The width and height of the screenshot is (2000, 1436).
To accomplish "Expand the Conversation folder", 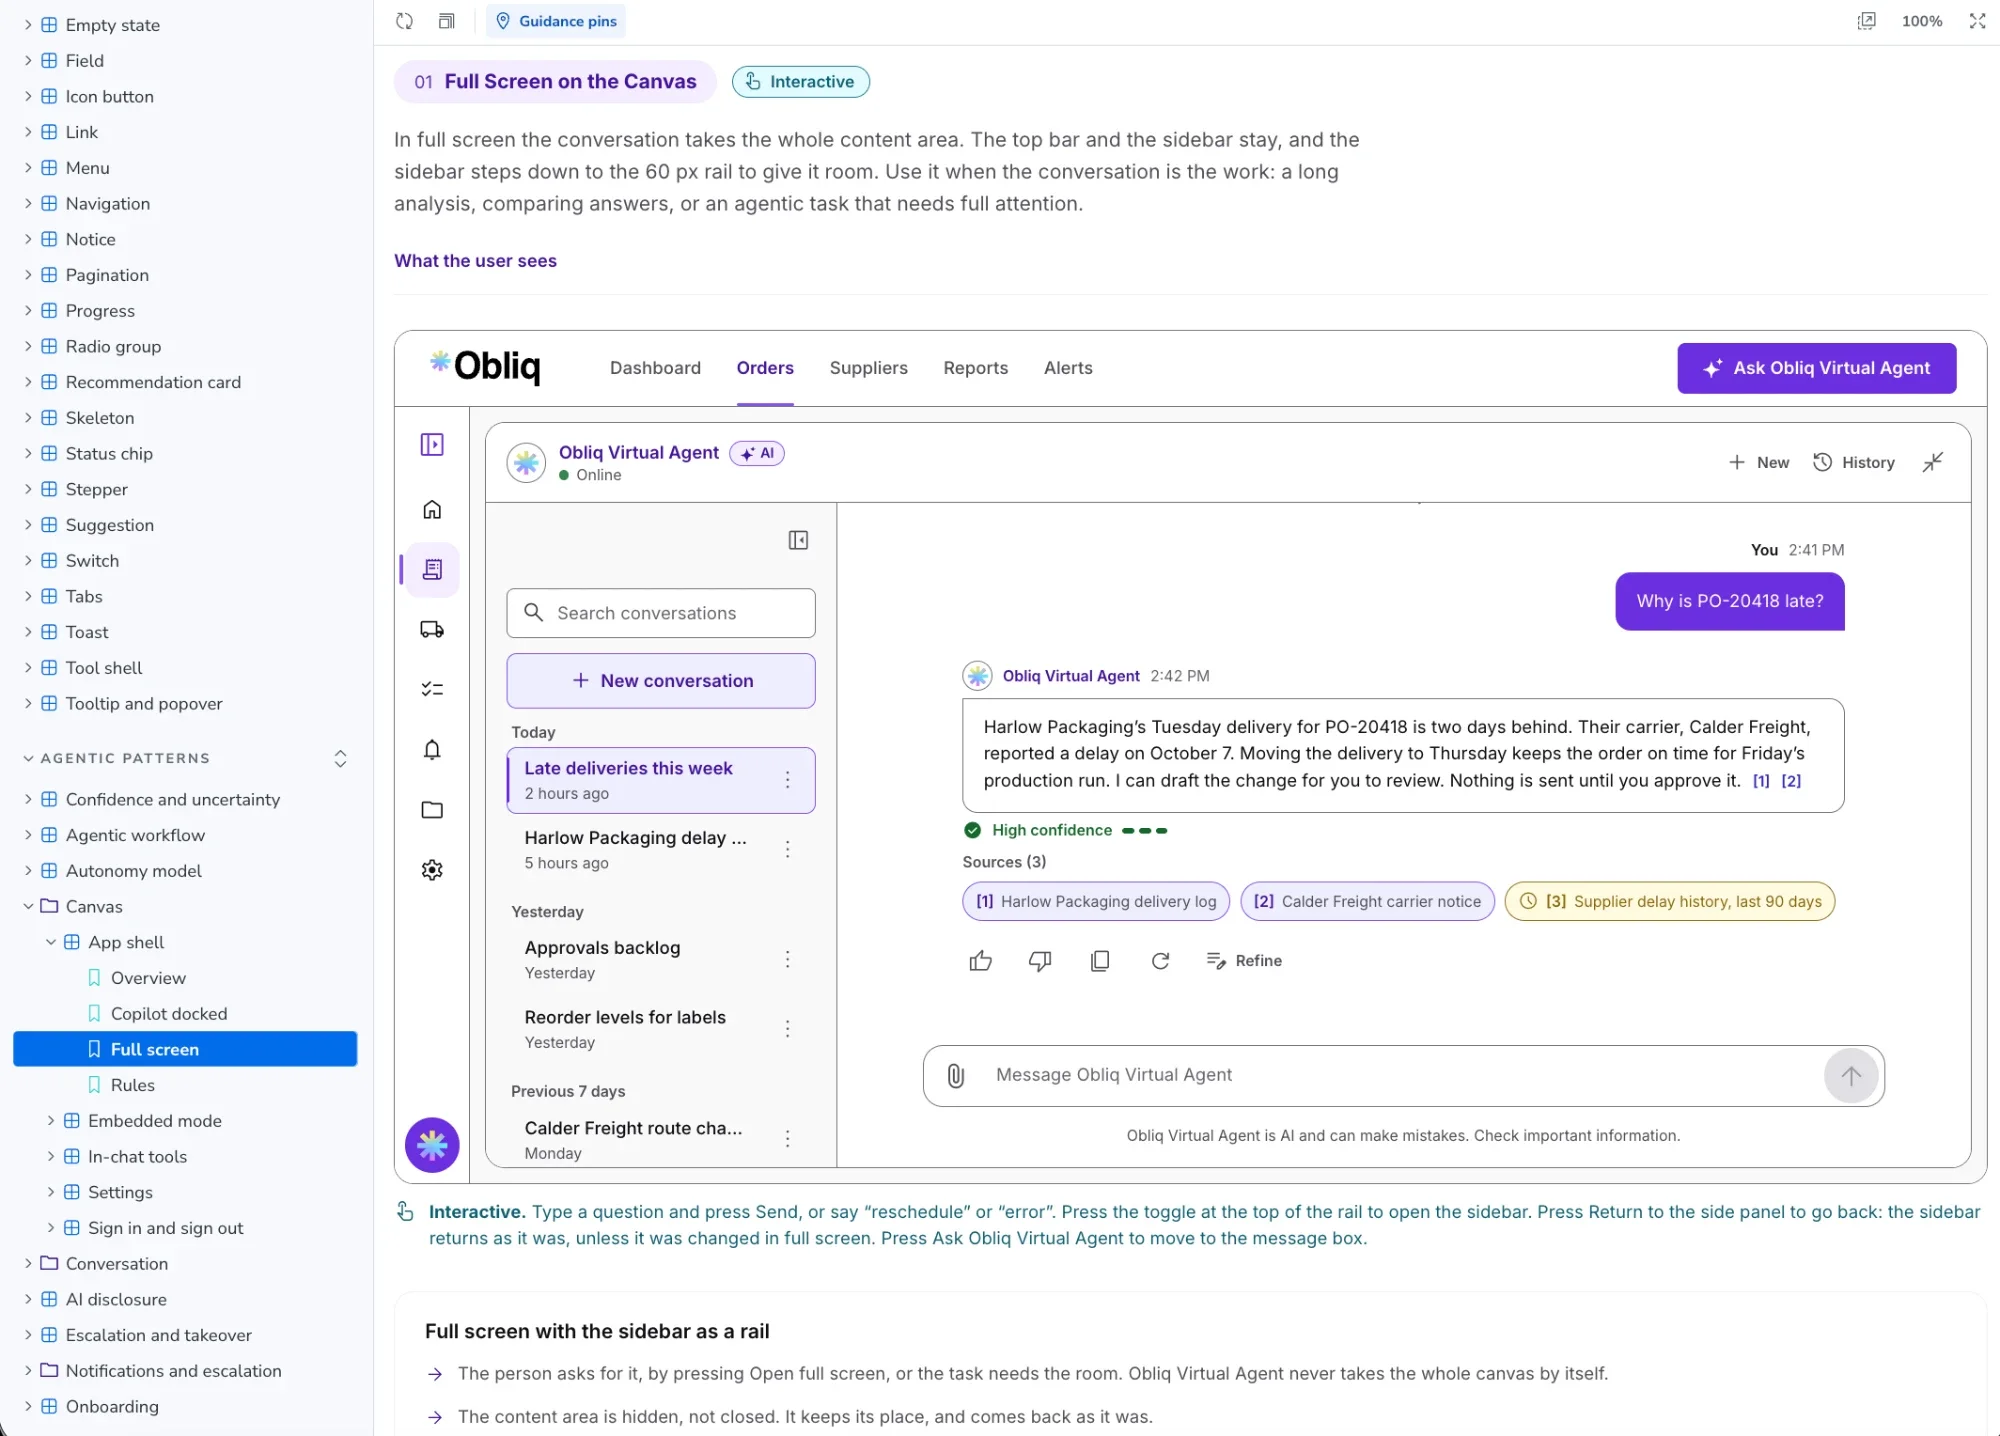I will [x=28, y=1264].
